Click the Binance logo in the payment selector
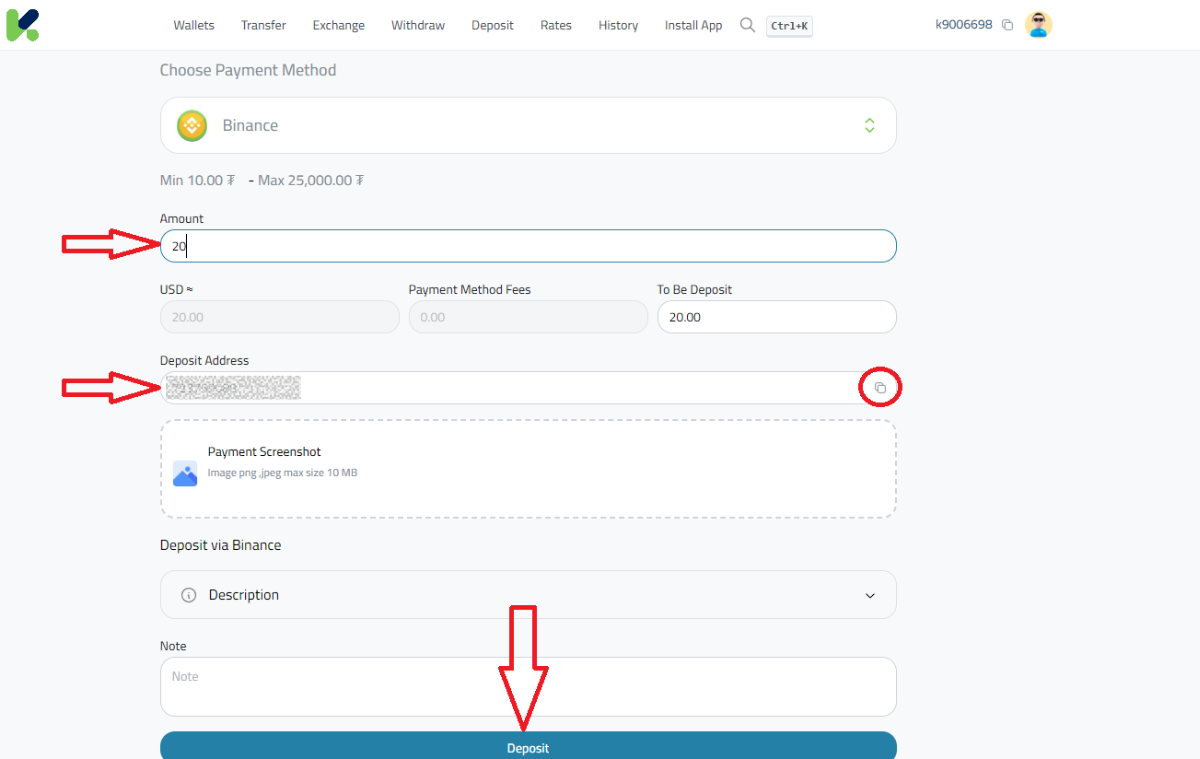 tap(191, 125)
